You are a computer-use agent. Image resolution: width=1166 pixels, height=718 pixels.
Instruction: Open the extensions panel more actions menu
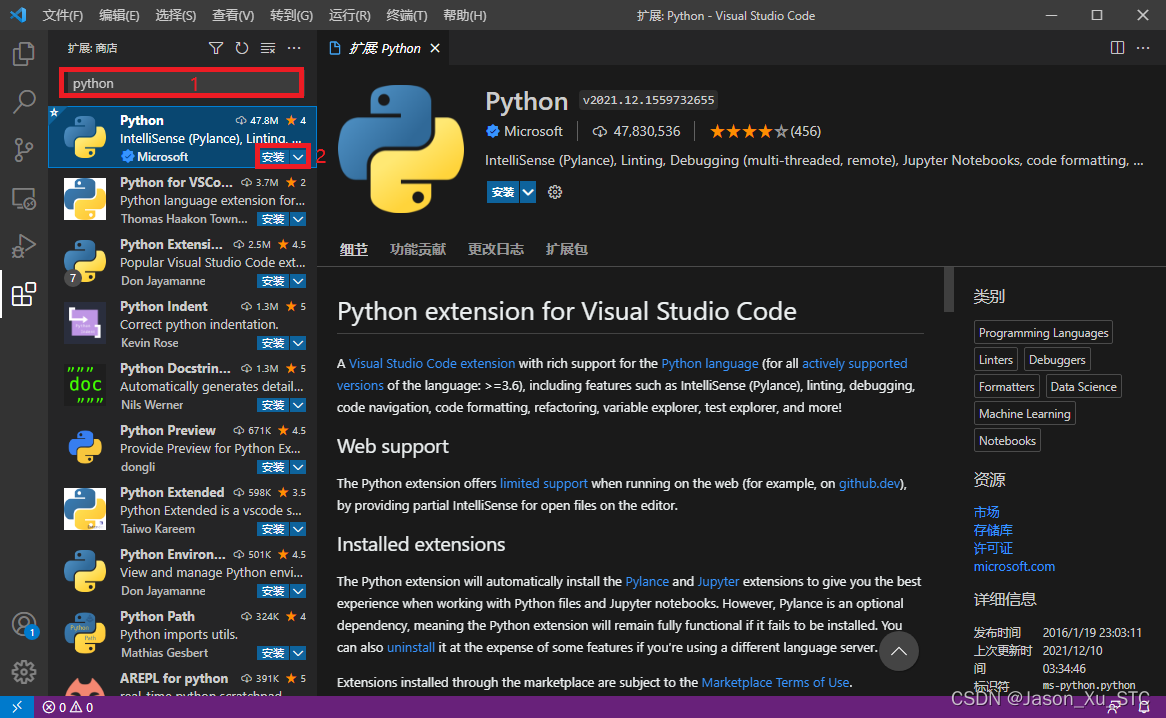click(x=293, y=47)
